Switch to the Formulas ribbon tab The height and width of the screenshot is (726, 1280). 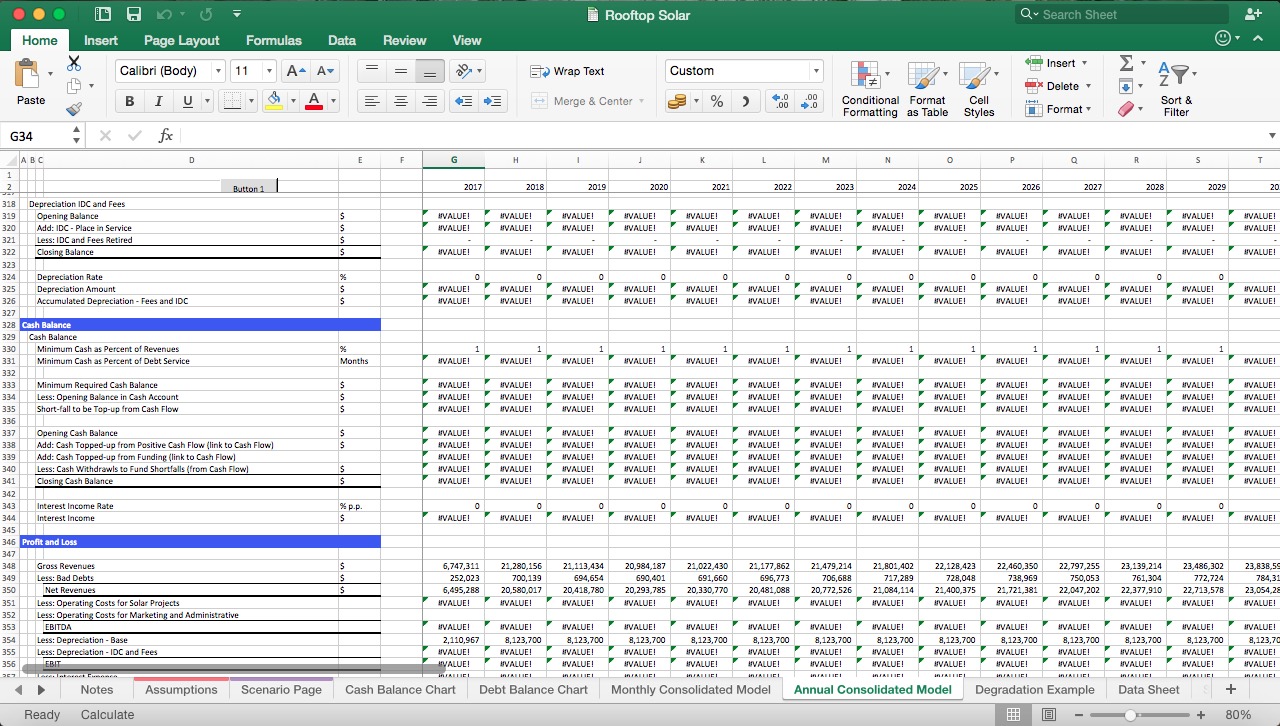point(273,40)
